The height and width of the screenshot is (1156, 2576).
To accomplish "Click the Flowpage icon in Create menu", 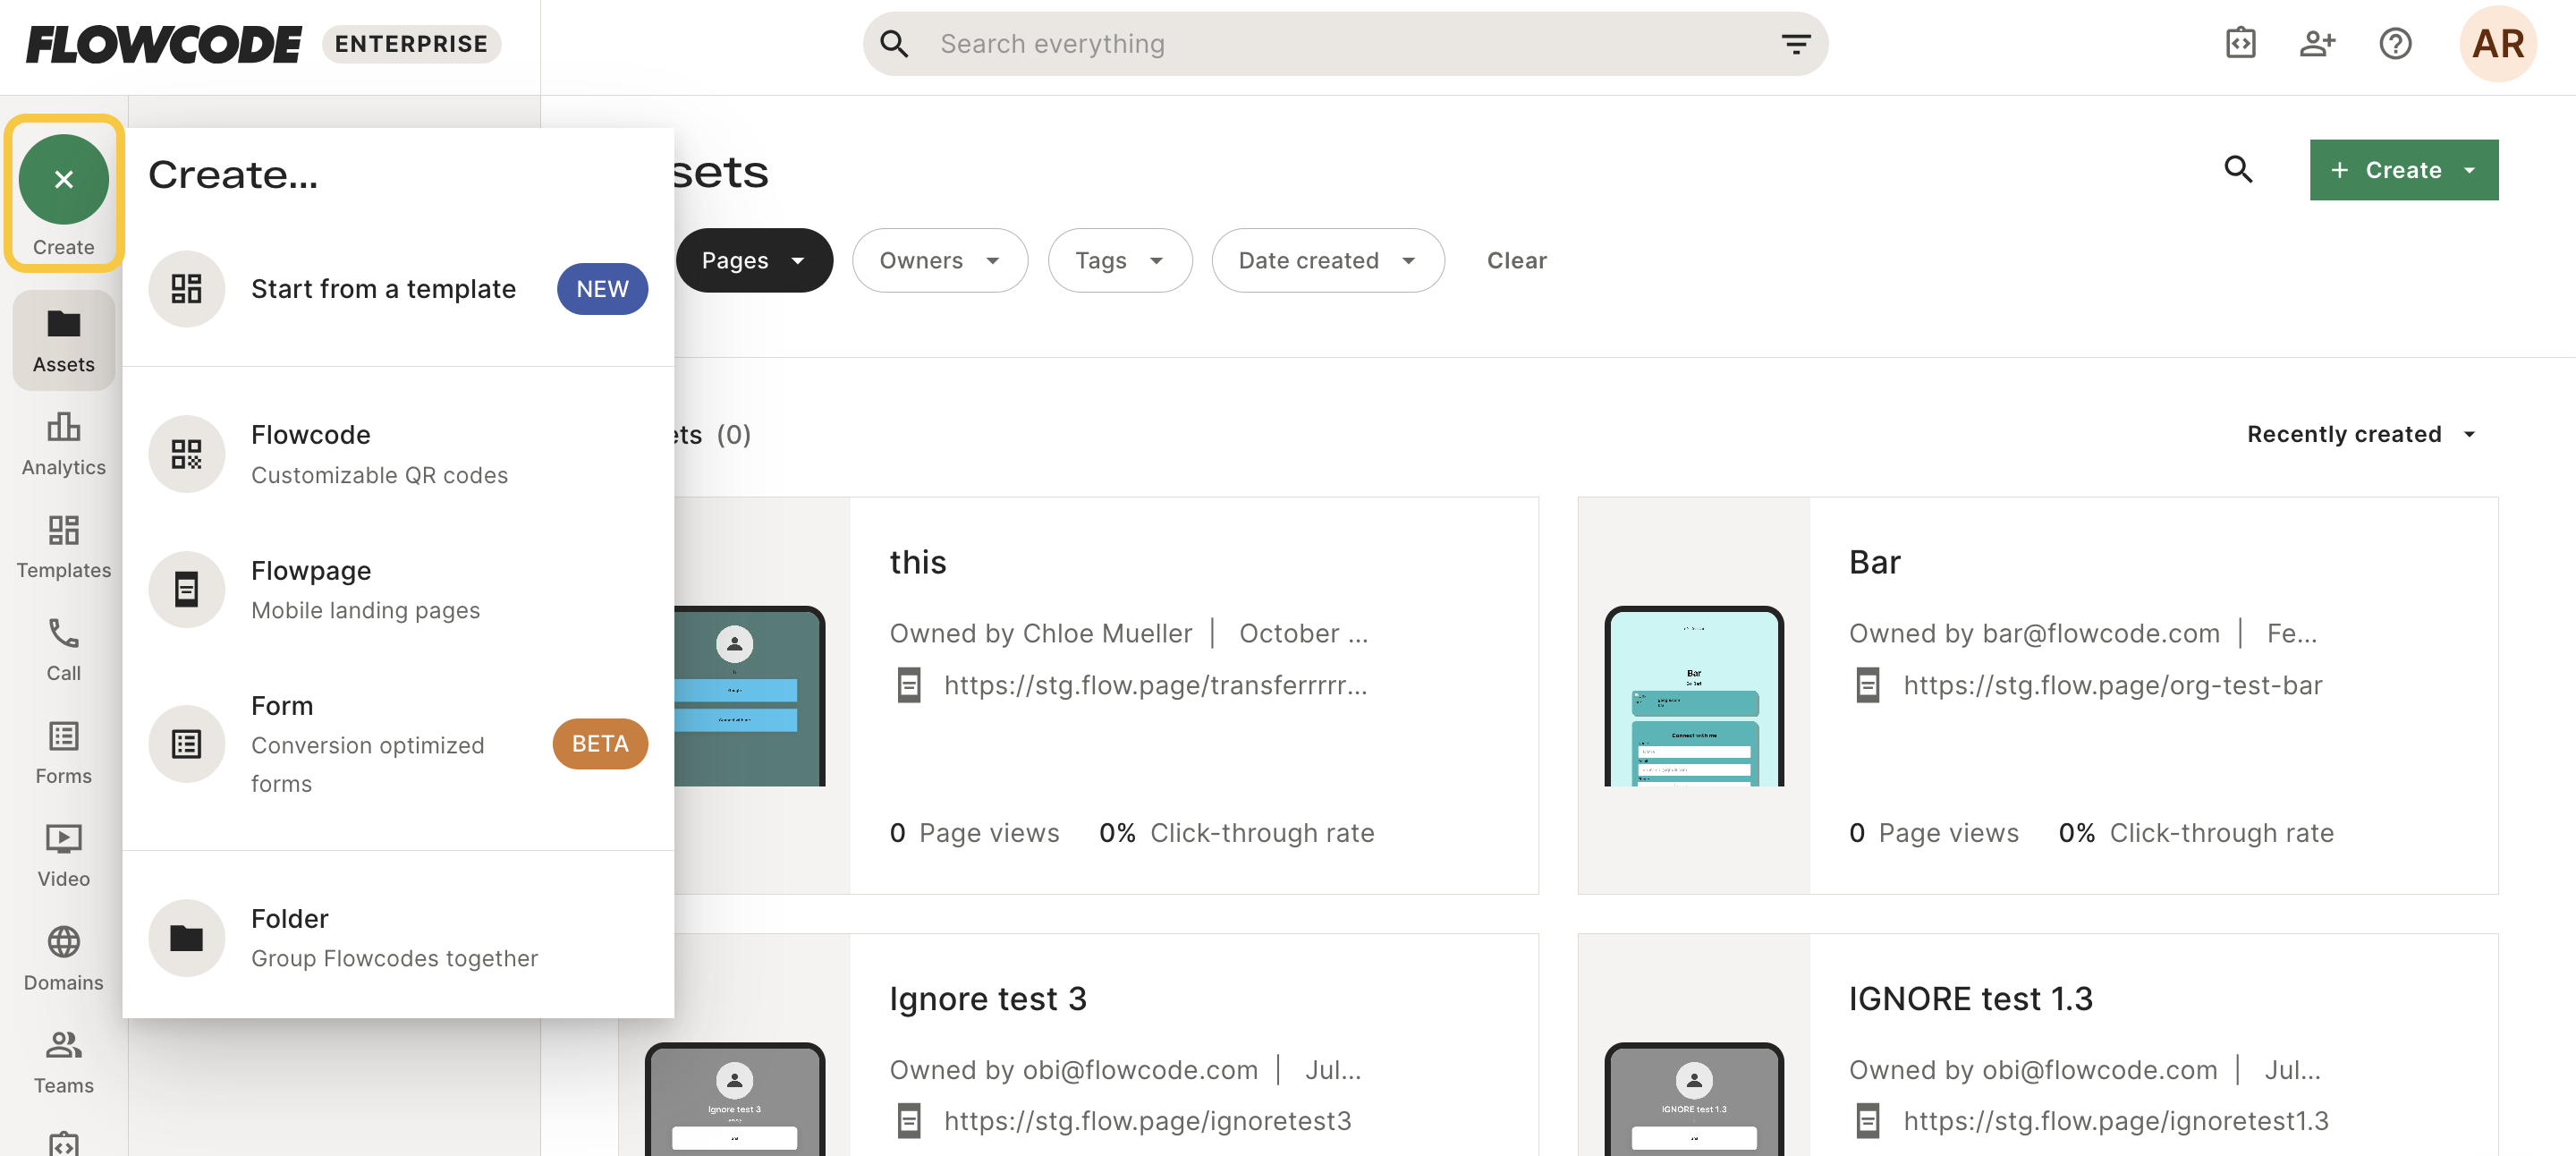I will 186,589.
